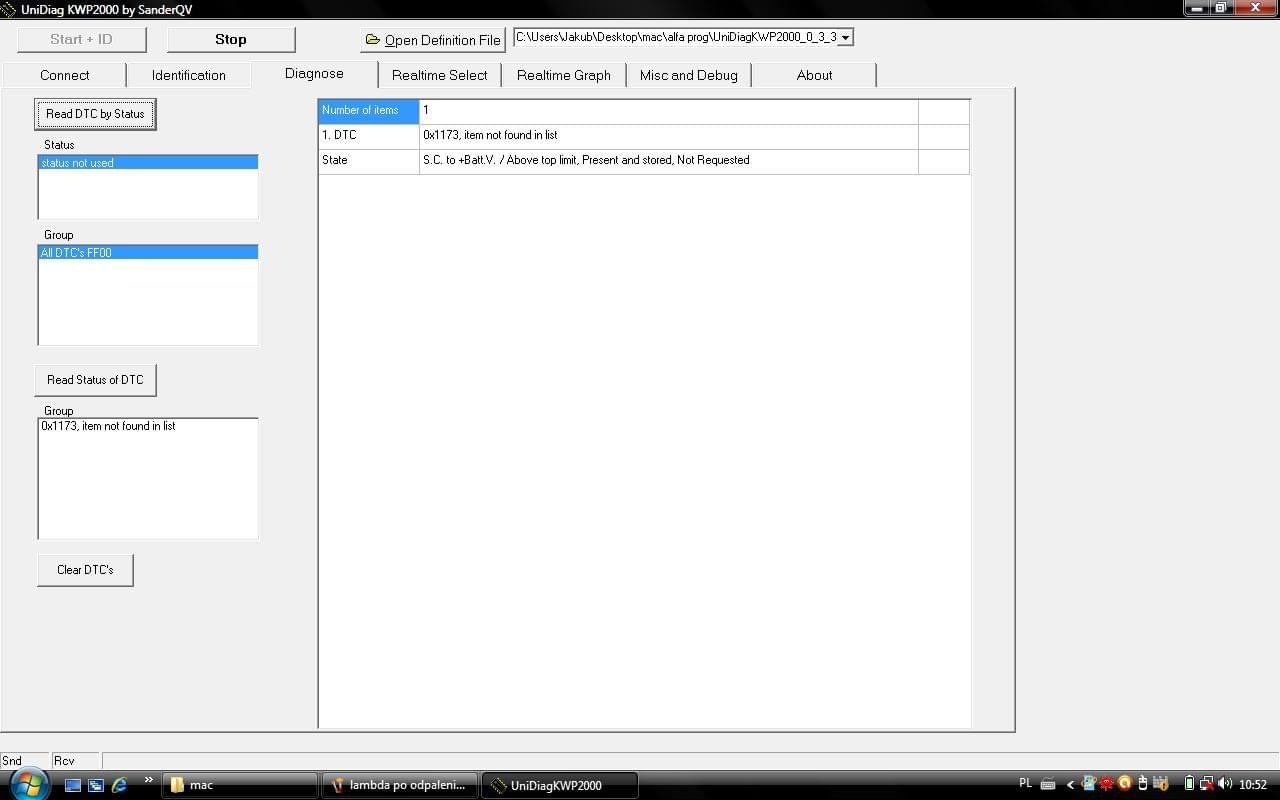Expand quick launch overflow chevron
This screenshot has width=1280, height=800.
(x=149, y=780)
